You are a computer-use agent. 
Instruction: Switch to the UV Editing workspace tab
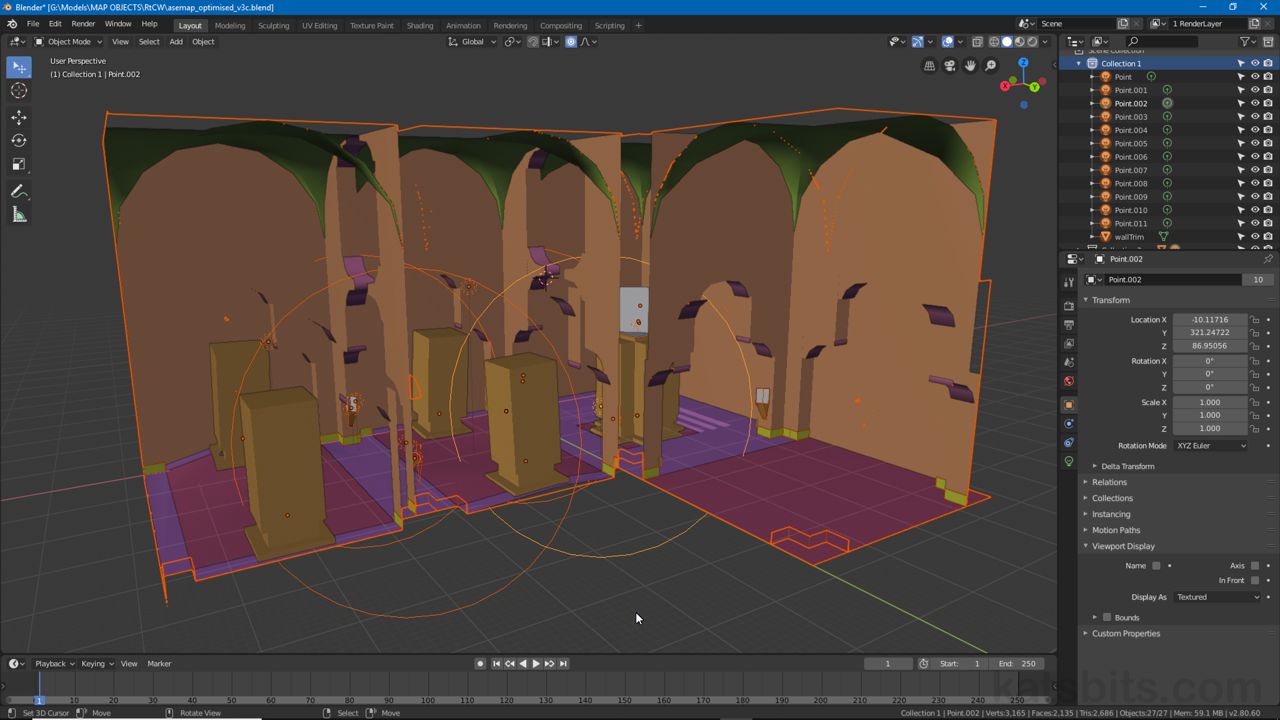[319, 25]
